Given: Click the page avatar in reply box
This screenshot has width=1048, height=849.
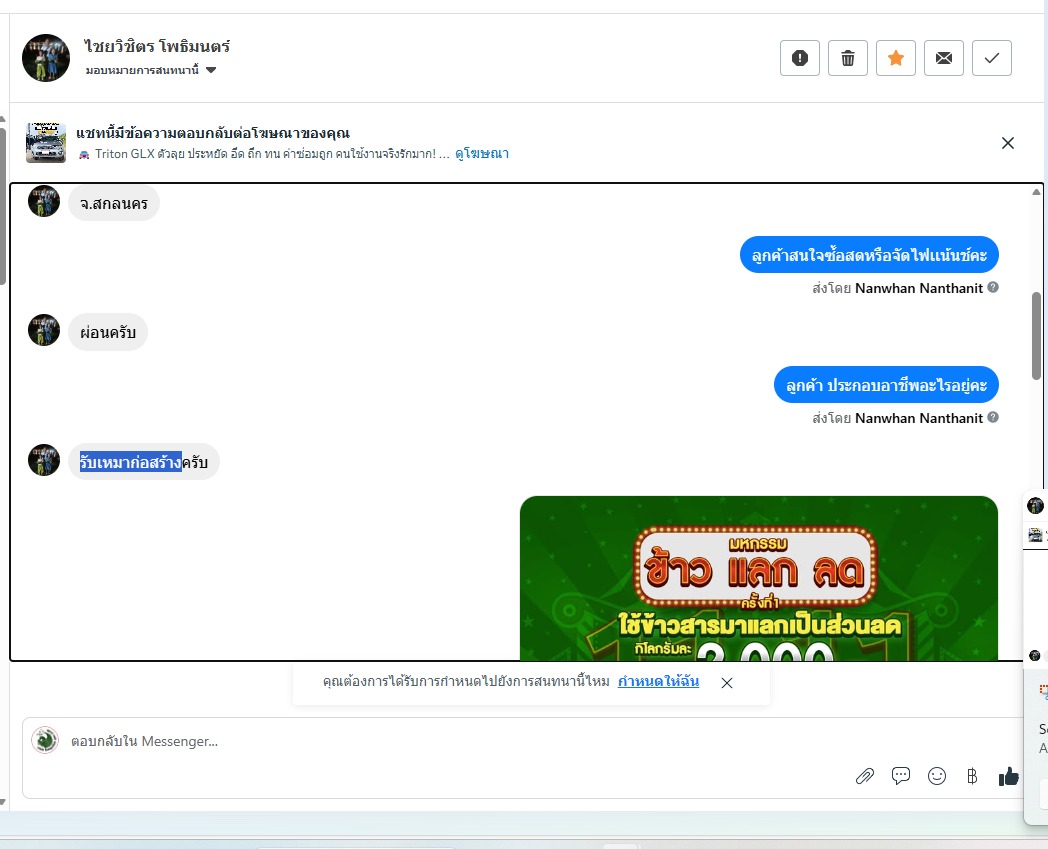Looking at the screenshot, I should click(45, 741).
